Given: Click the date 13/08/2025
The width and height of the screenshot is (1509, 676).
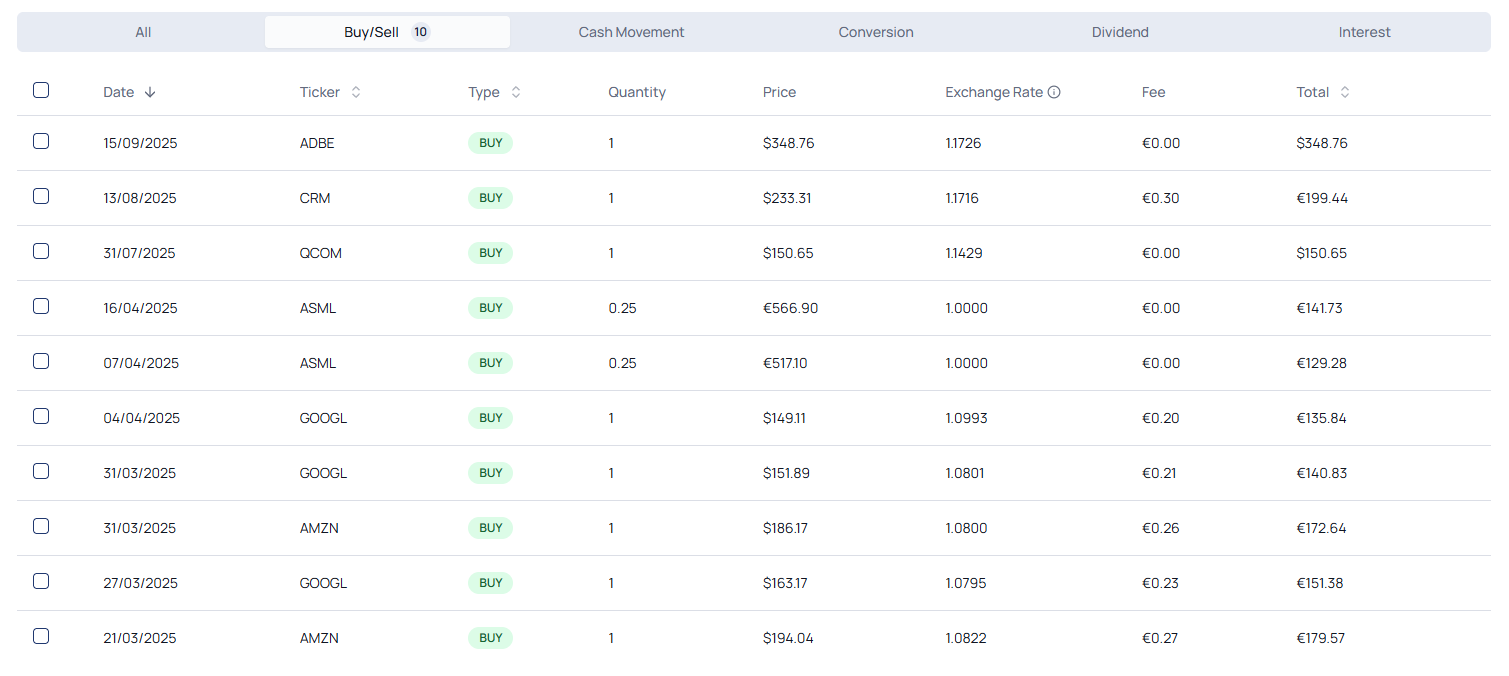Looking at the screenshot, I should pos(140,198).
